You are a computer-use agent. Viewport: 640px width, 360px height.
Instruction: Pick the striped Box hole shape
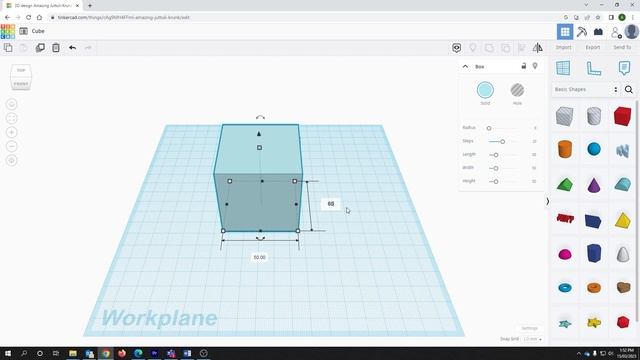point(564,116)
